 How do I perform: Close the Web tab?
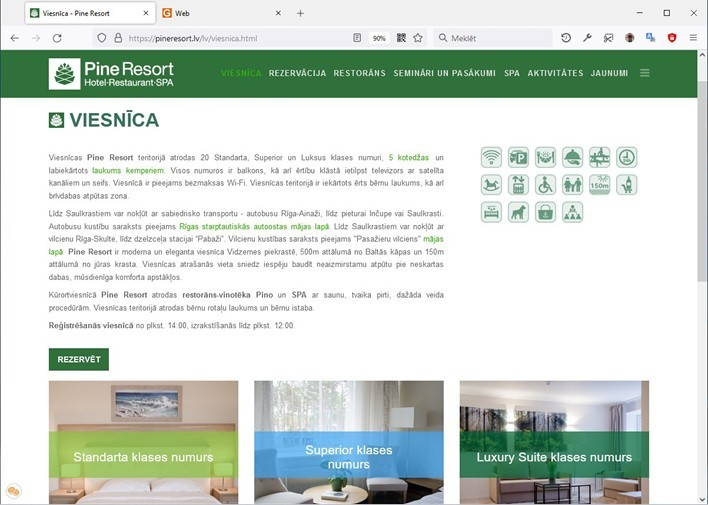tap(278, 13)
